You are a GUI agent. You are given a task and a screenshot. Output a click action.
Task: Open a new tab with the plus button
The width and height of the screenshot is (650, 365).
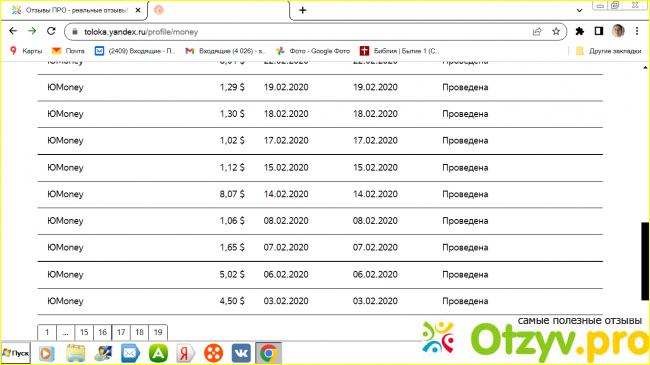tap(303, 10)
